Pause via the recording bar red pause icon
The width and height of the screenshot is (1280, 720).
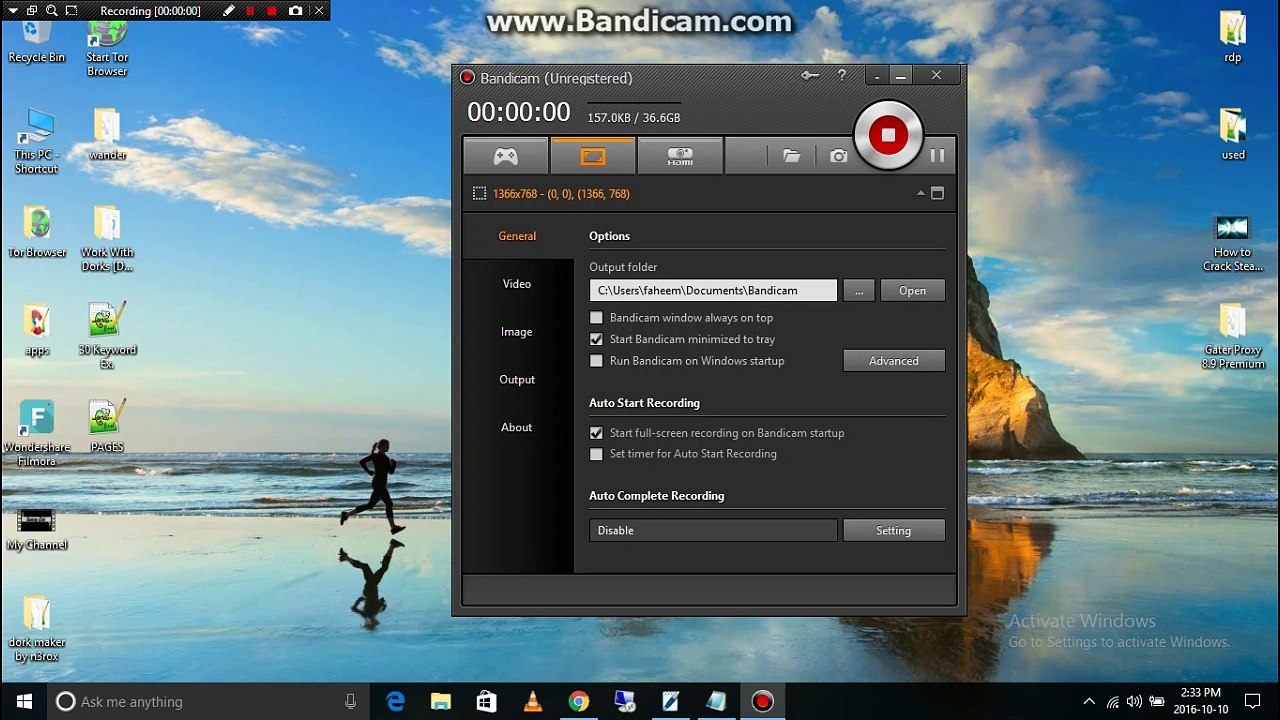pos(250,11)
